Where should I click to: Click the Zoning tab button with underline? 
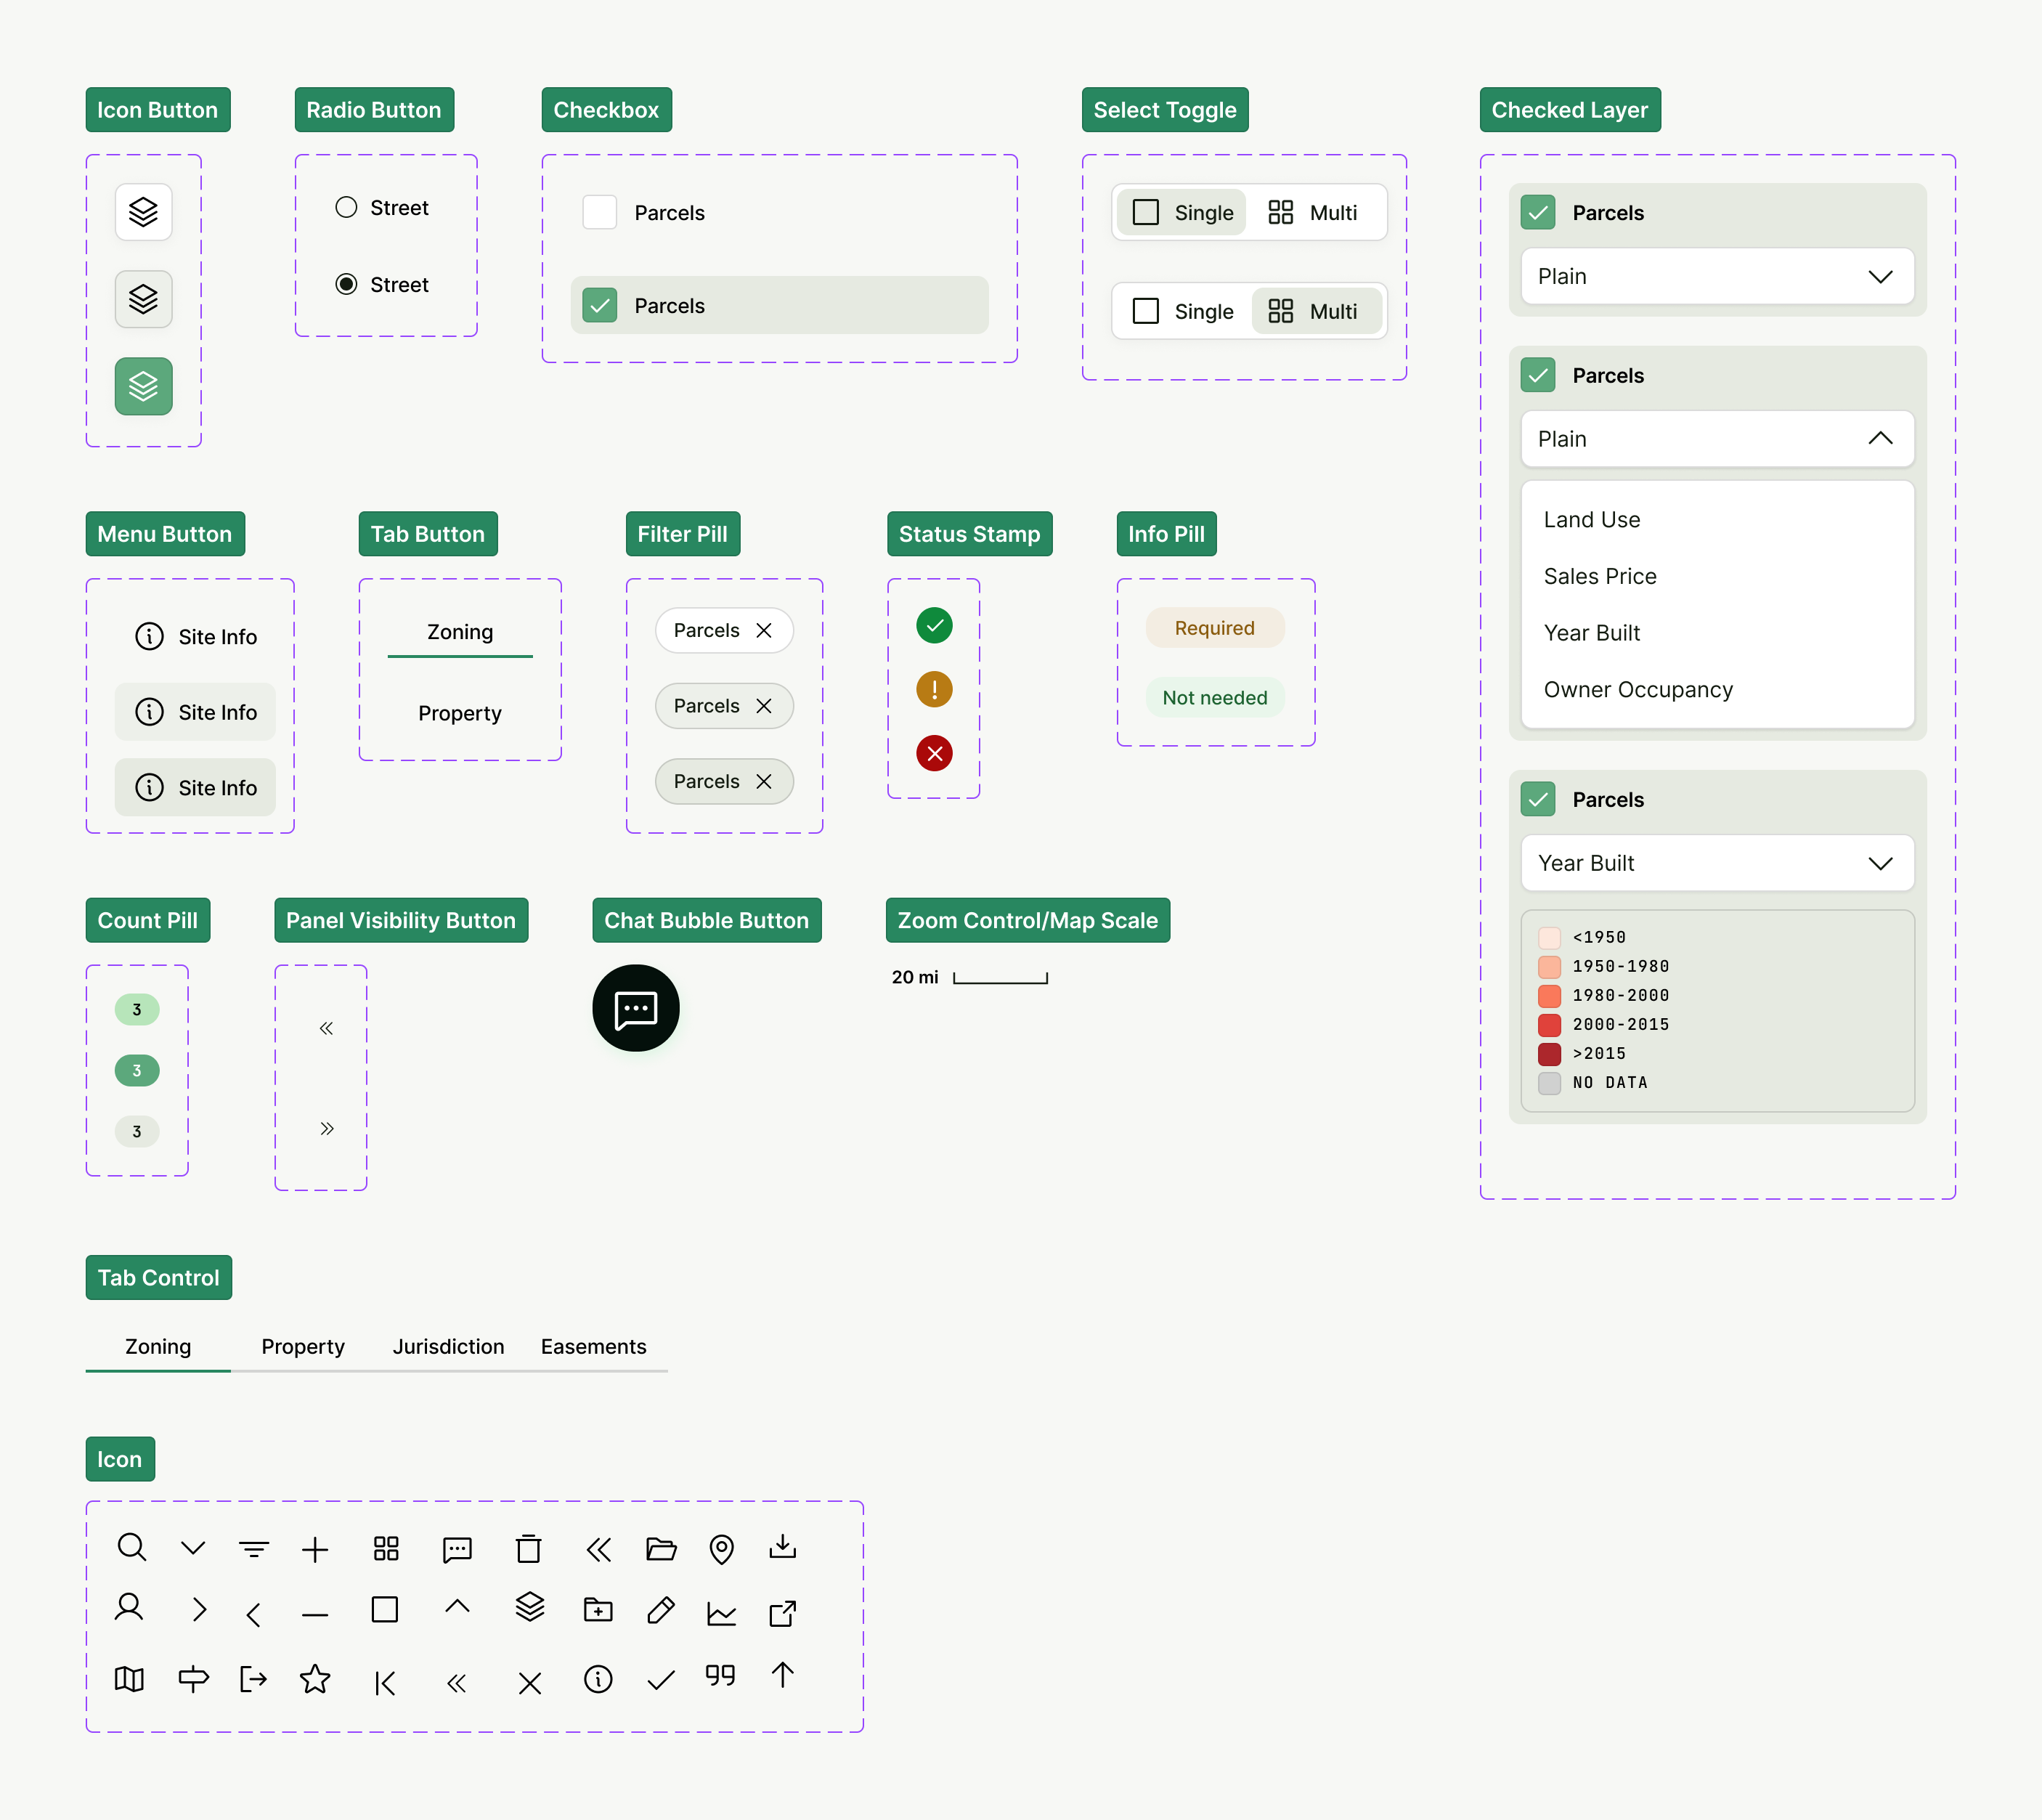point(460,632)
